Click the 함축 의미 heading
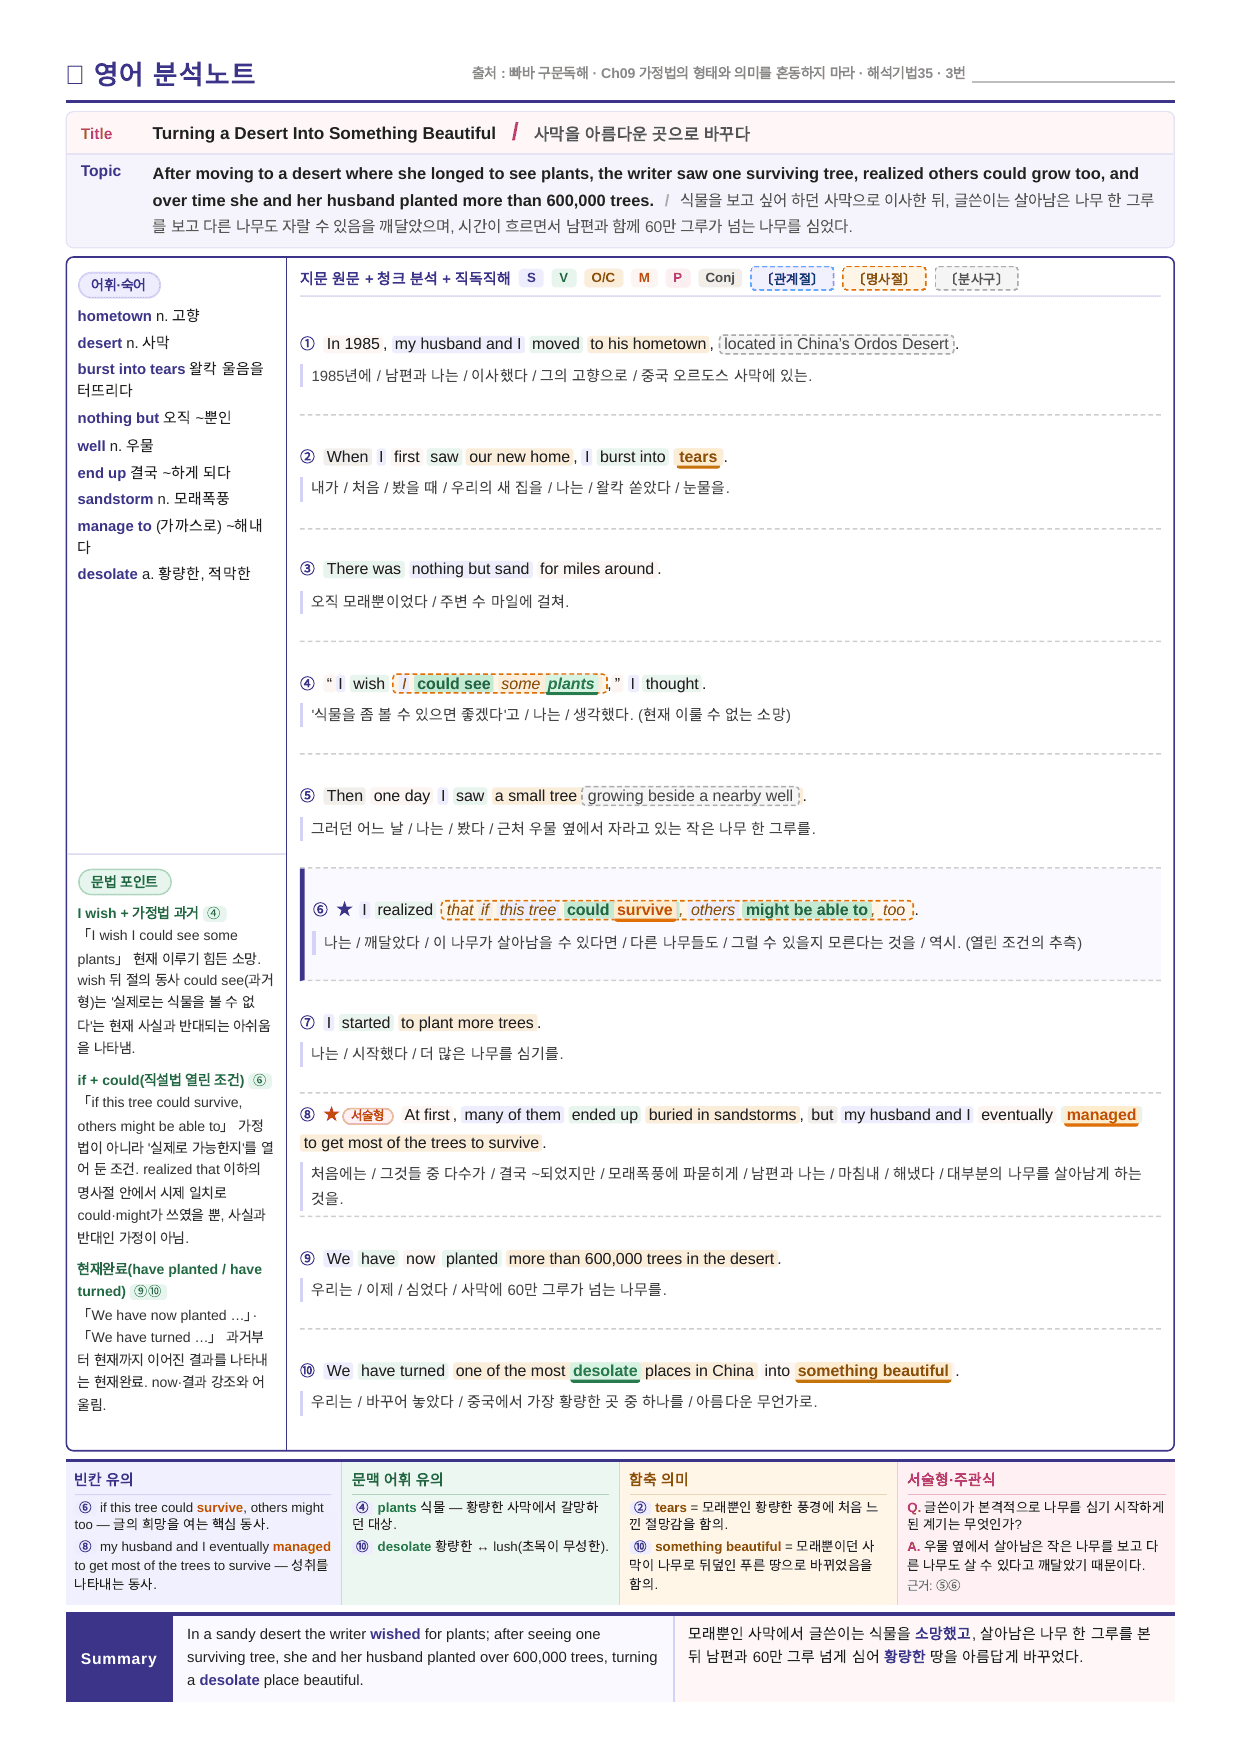Viewport: 1240px width, 1754px height. (x=659, y=1479)
